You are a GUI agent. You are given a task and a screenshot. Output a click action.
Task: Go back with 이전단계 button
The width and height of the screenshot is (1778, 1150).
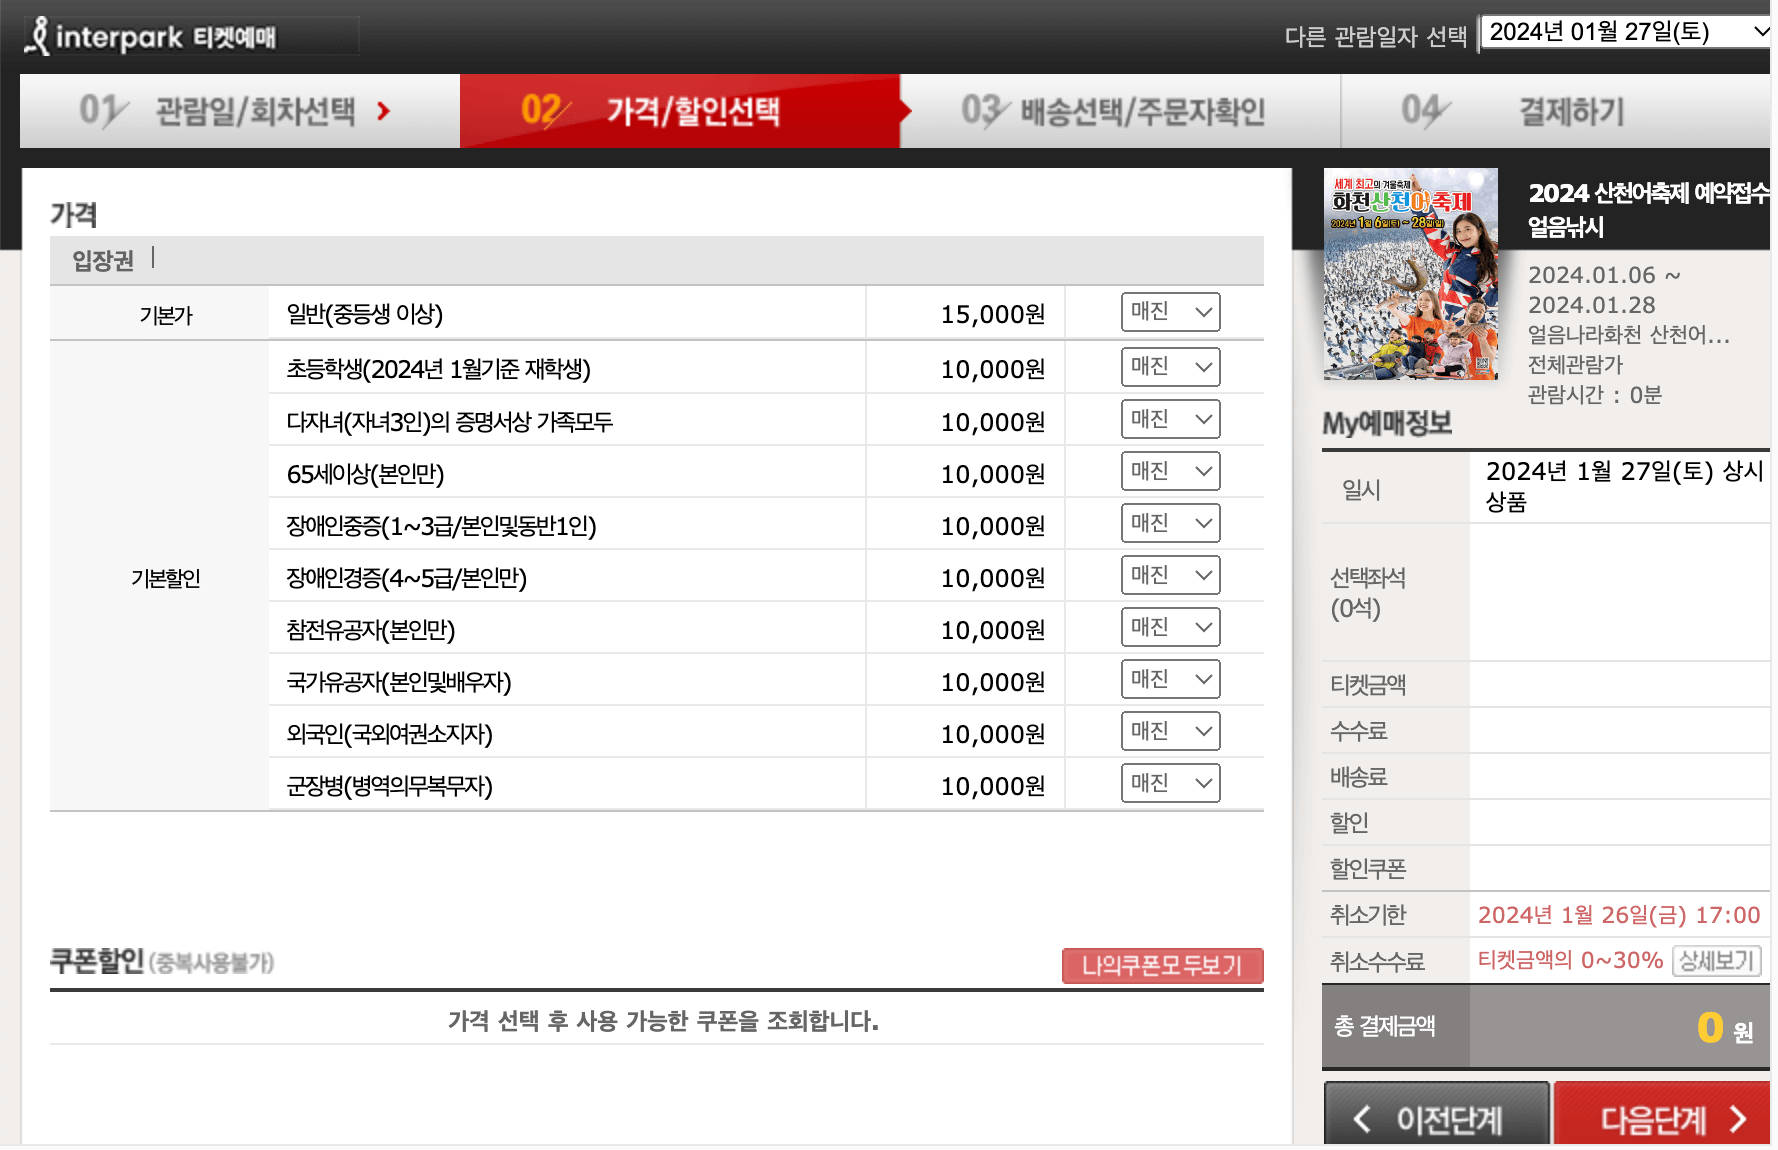[x=1436, y=1115]
